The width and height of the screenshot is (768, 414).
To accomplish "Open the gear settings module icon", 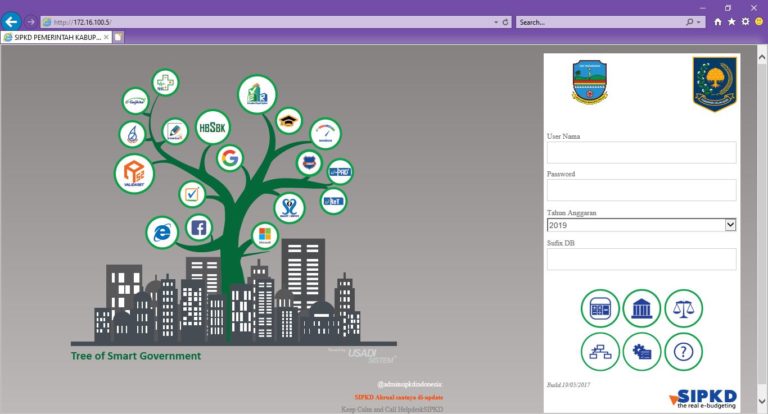I will (x=642, y=351).
